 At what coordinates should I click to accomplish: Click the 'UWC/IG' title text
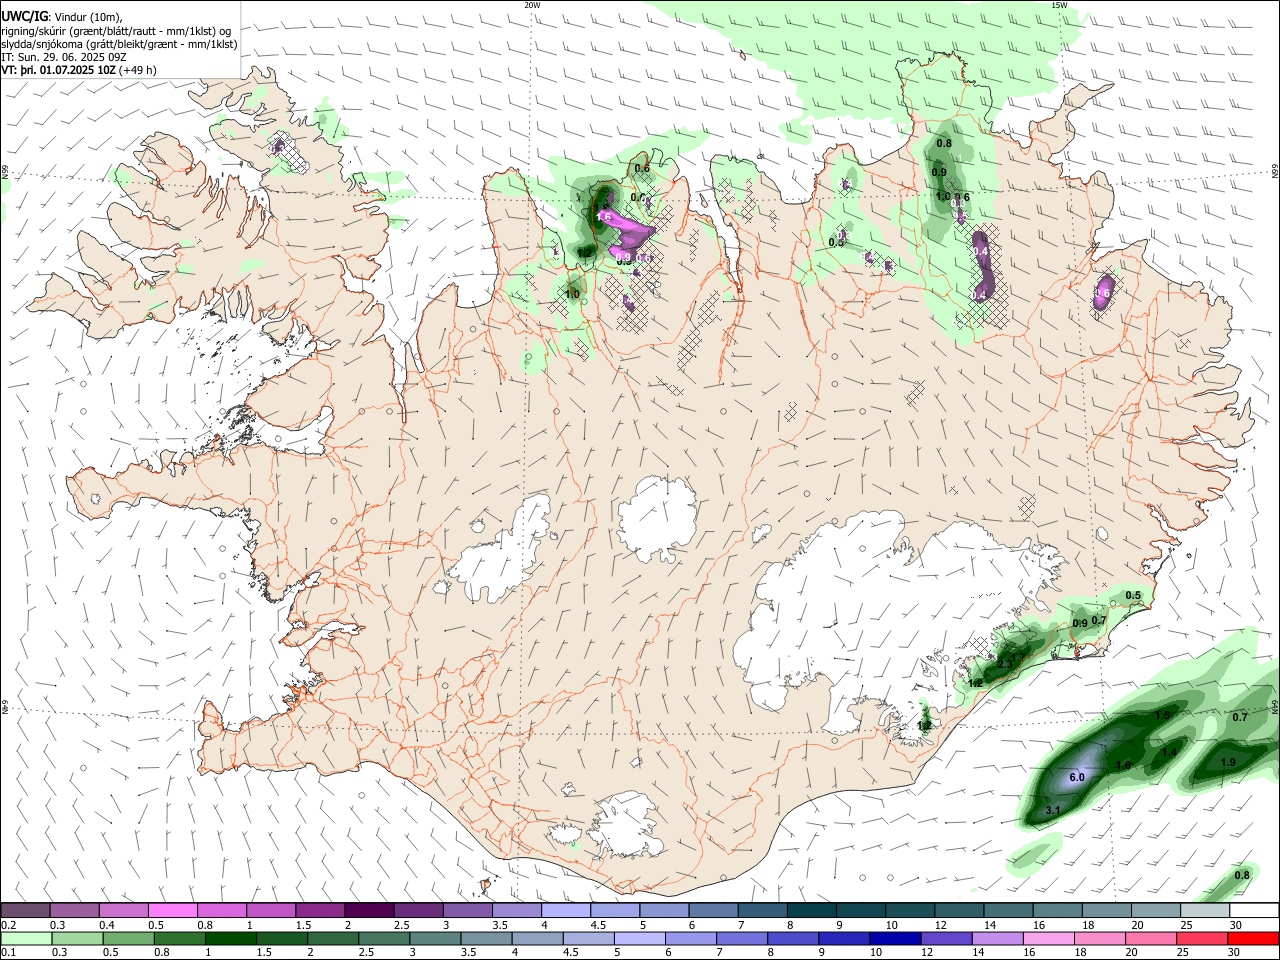tap(25, 16)
